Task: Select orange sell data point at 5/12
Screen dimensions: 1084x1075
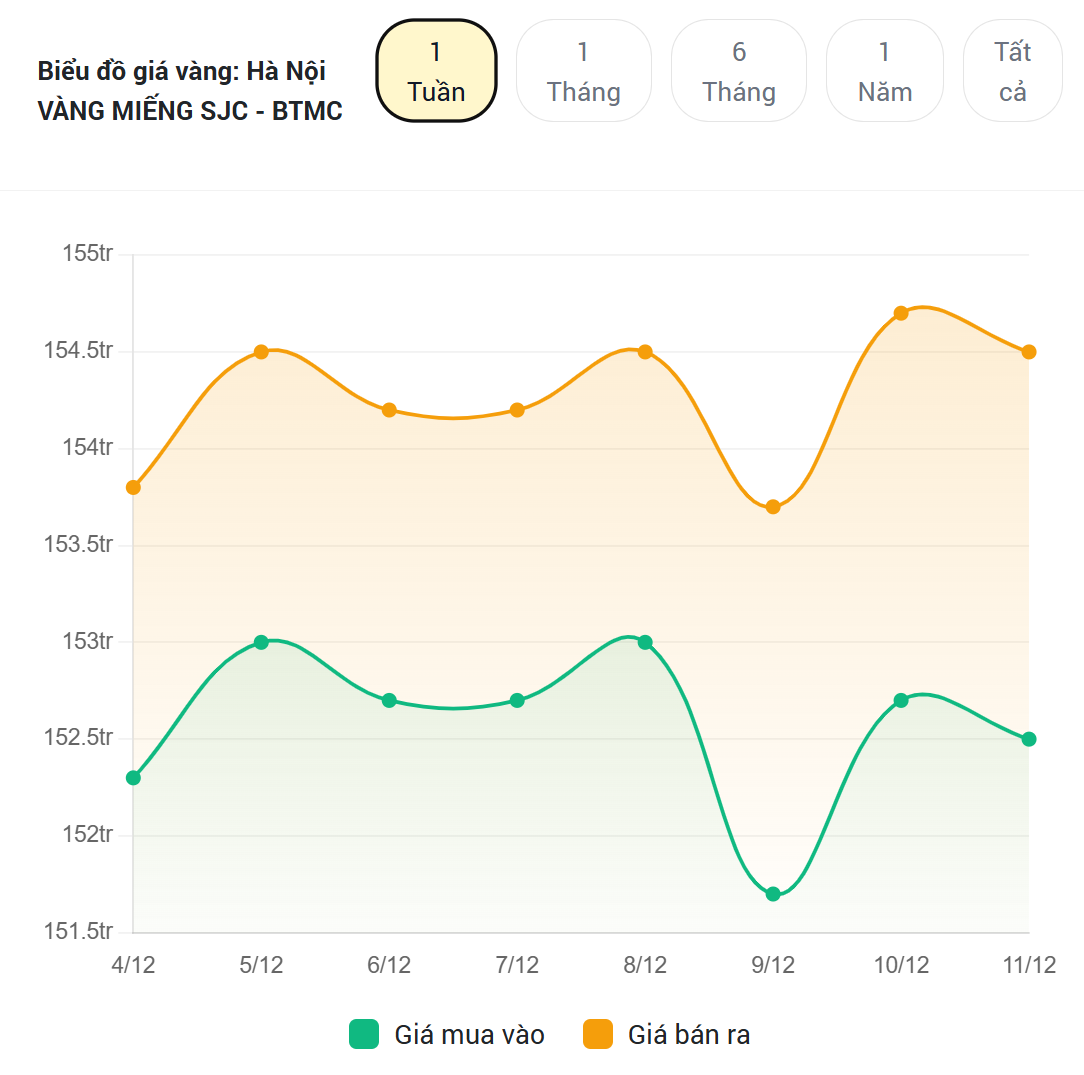Action: pyautogui.click(x=261, y=352)
